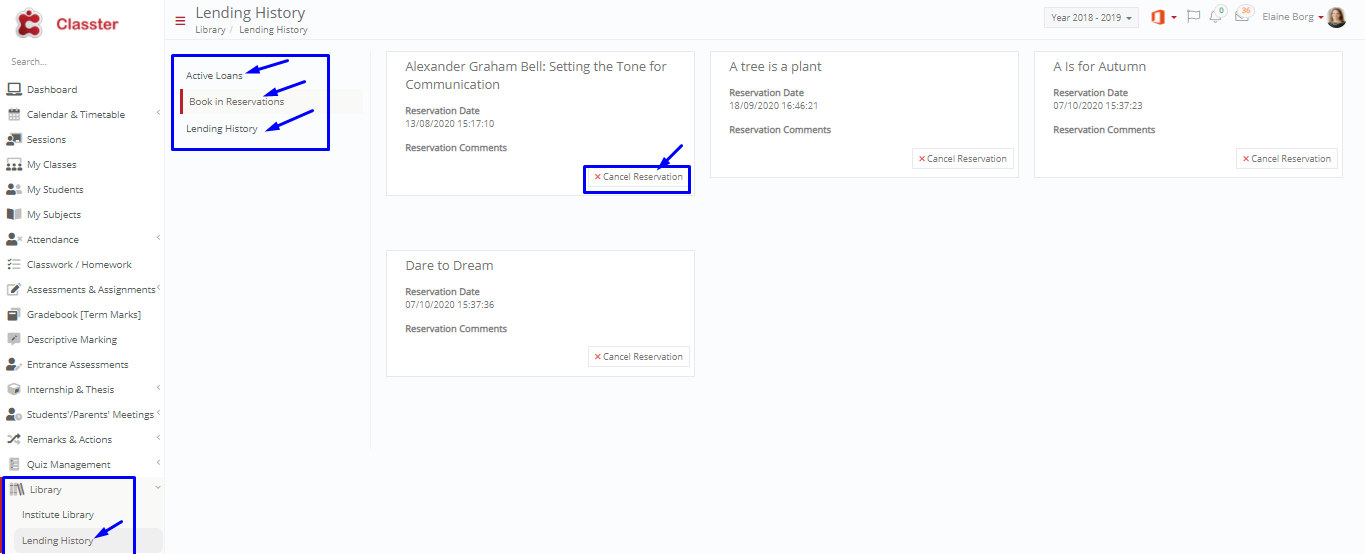
Task: Click Elaine Borg's avatar picture
Action: point(1336,17)
